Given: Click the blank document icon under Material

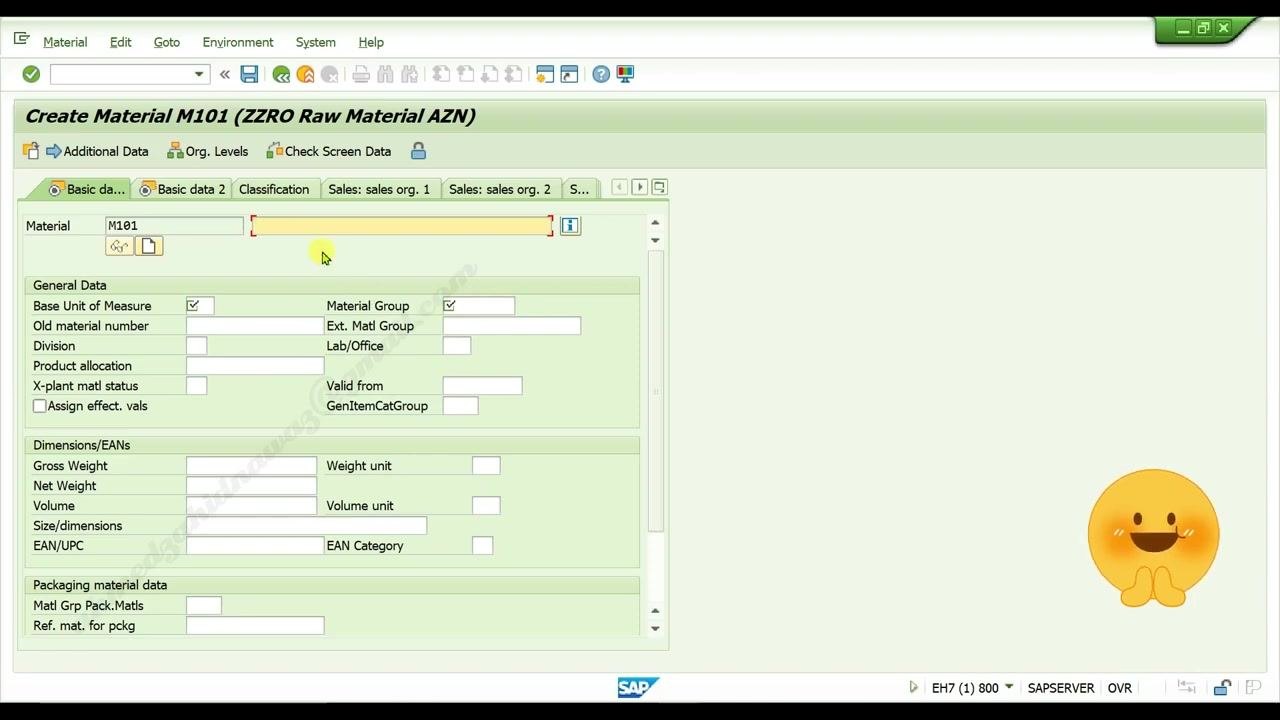Looking at the screenshot, I should 149,246.
